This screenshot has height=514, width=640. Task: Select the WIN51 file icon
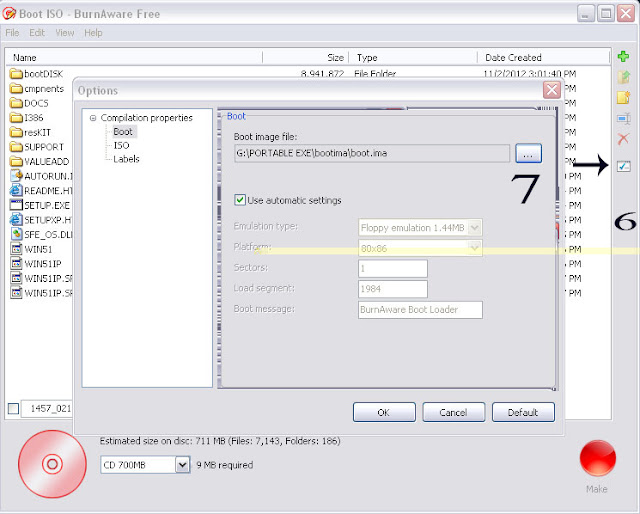click(16, 249)
